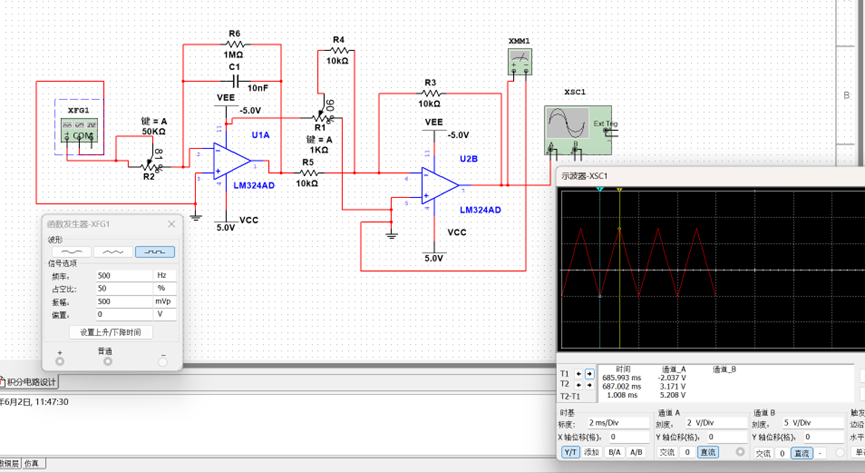Select resistor R6 1MΩ
The width and height of the screenshot is (865, 473).
click(x=235, y=44)
